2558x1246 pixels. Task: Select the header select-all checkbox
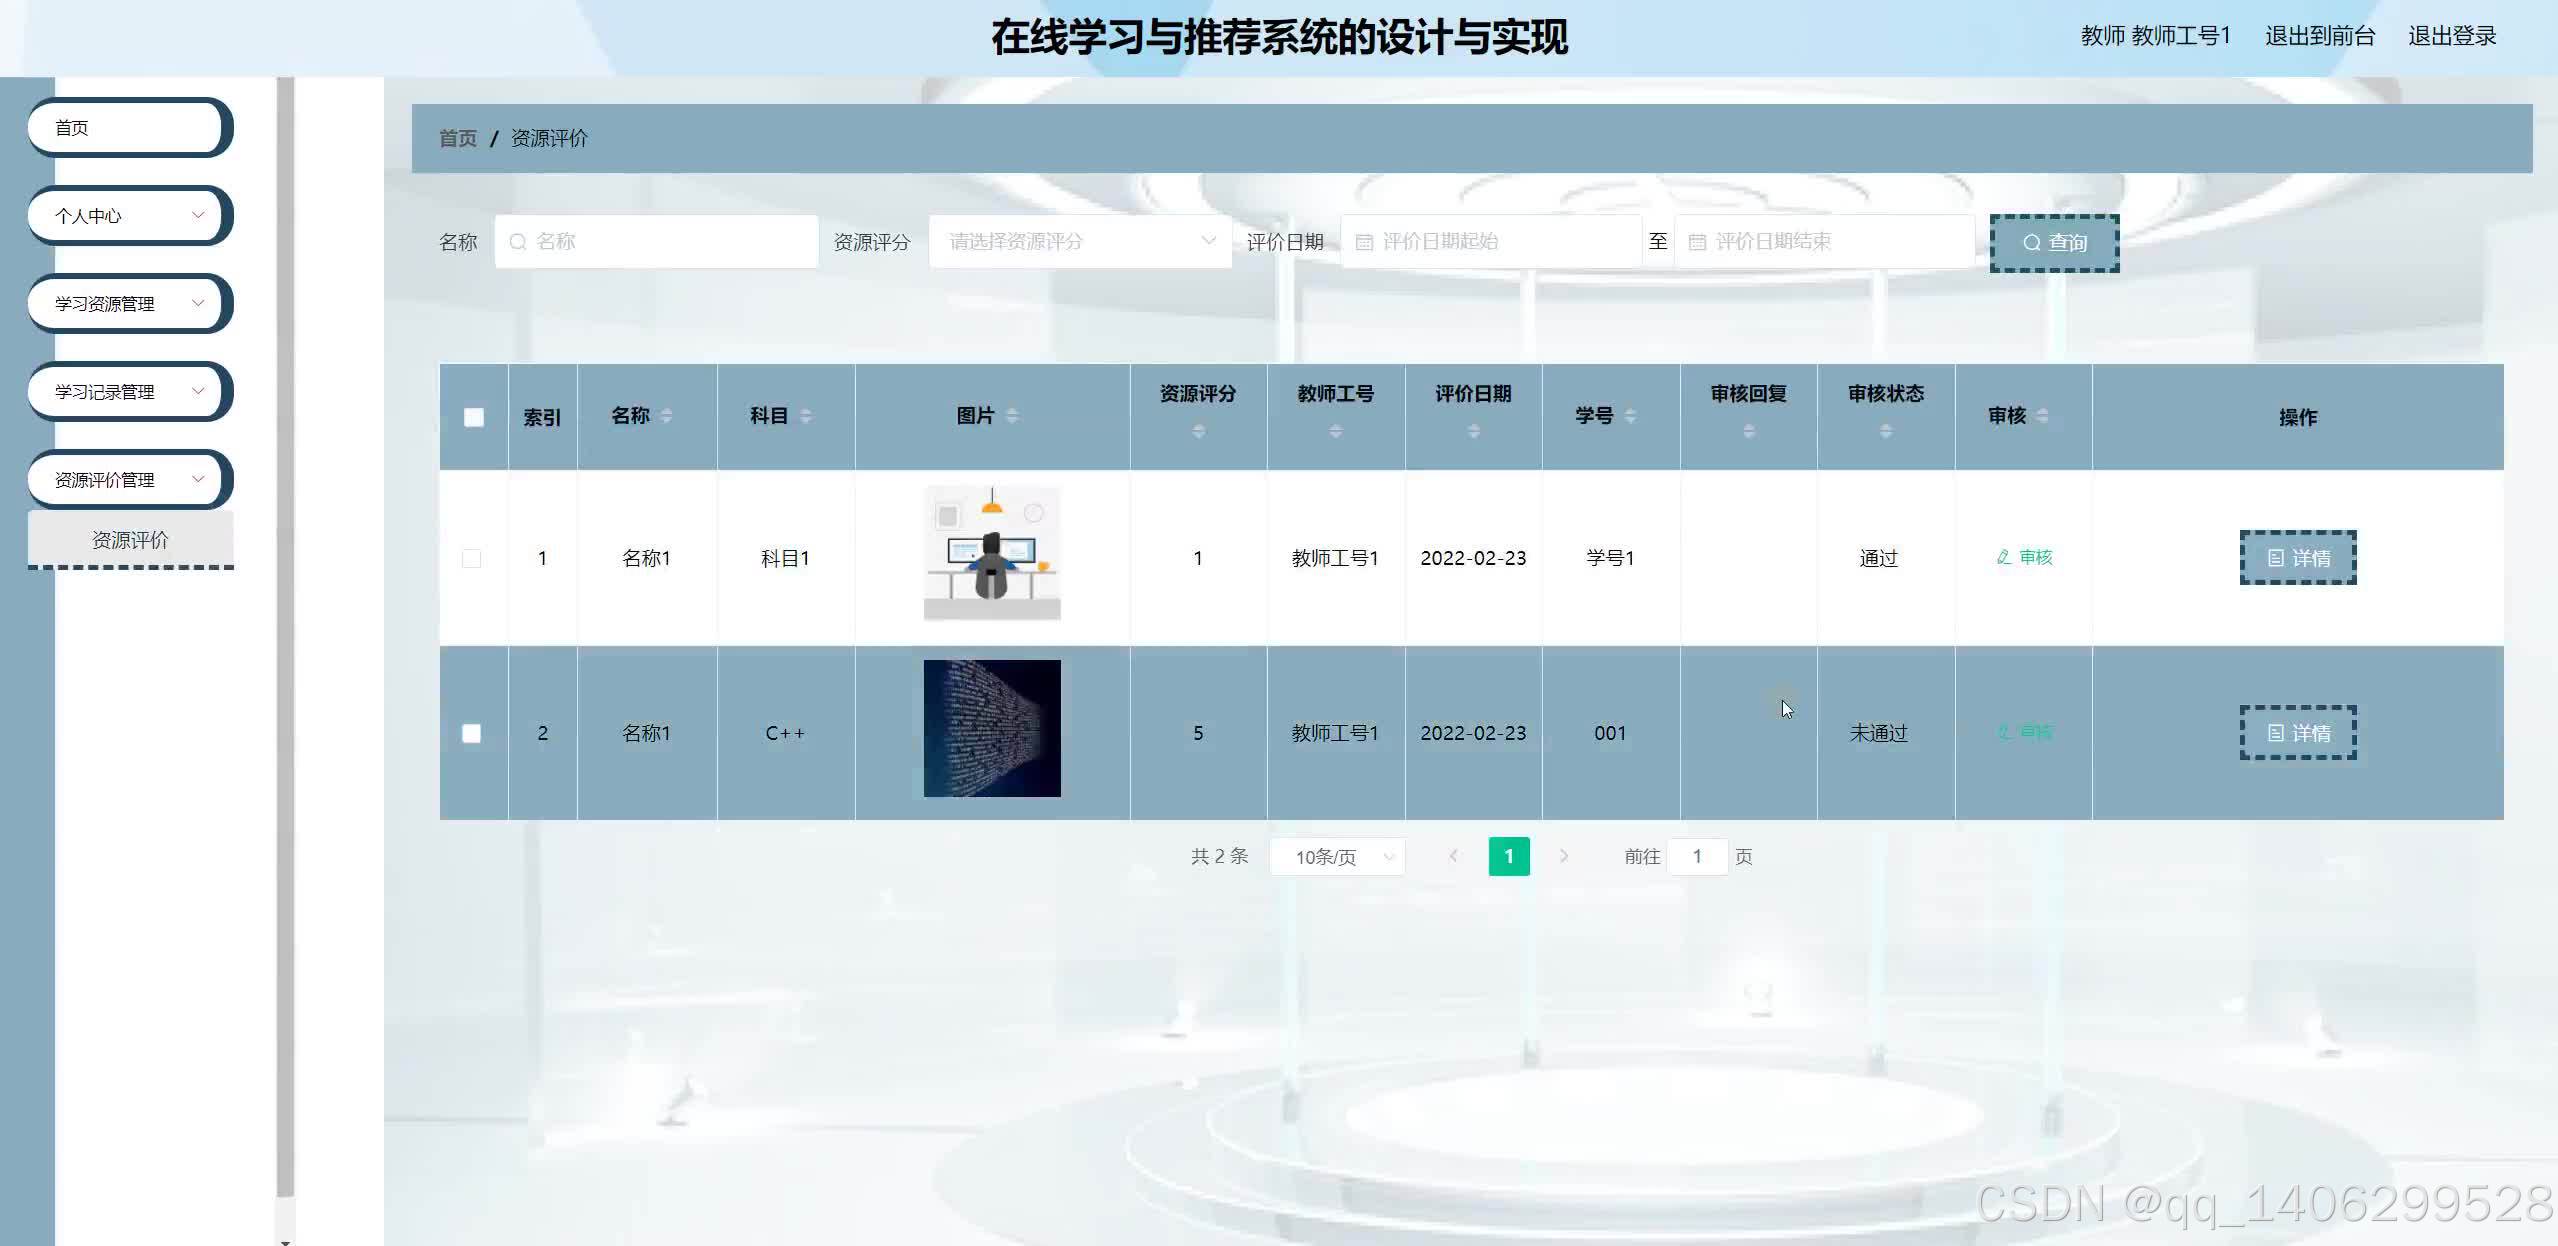(473, 417)
